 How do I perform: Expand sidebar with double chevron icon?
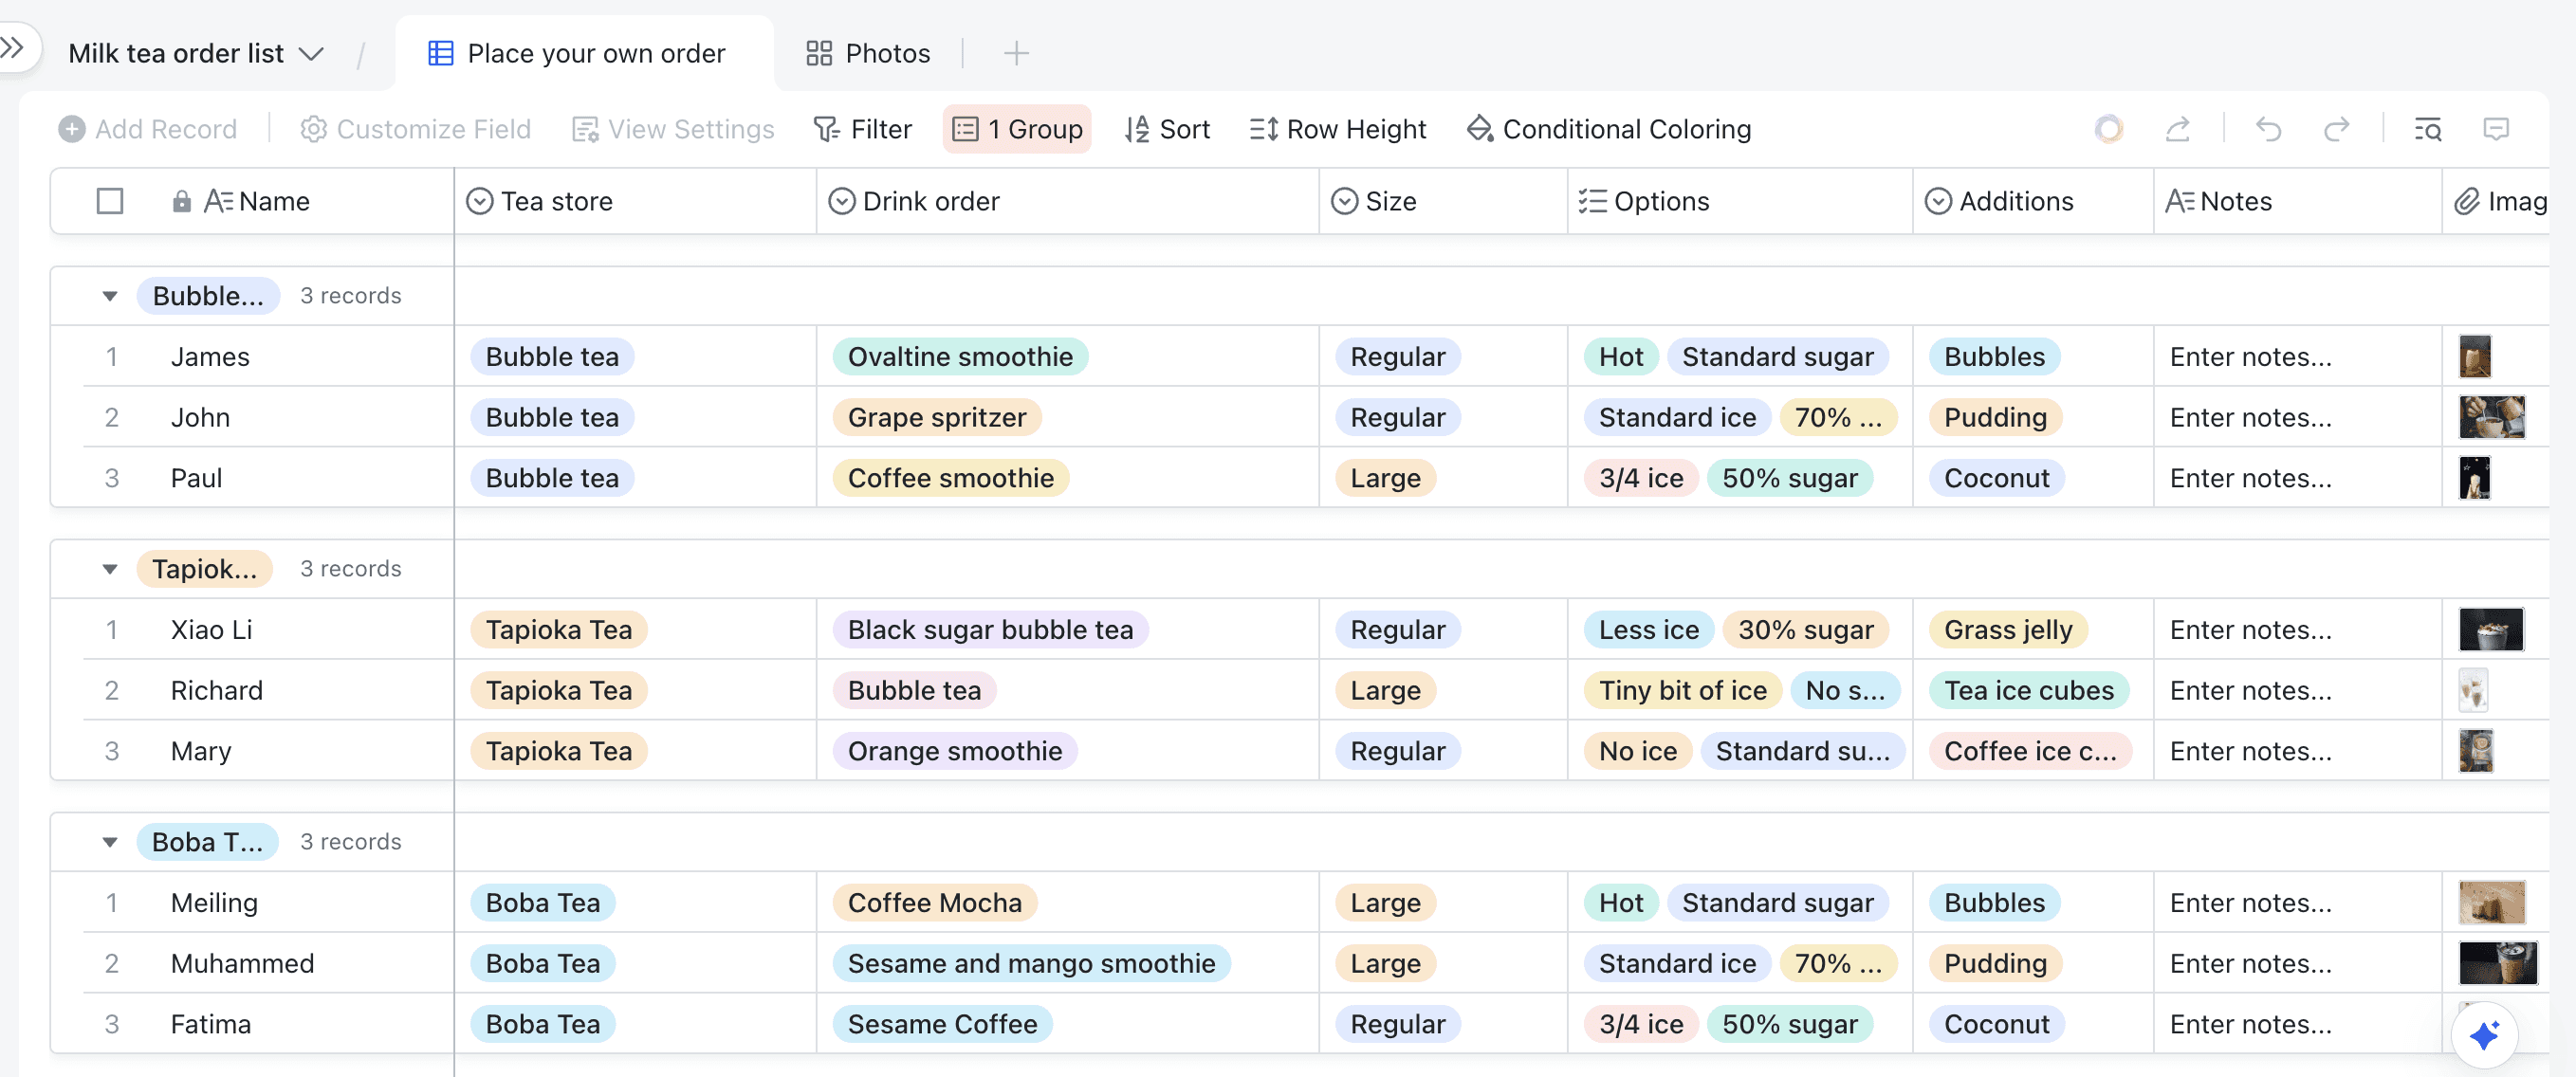[x=13, y=47]
